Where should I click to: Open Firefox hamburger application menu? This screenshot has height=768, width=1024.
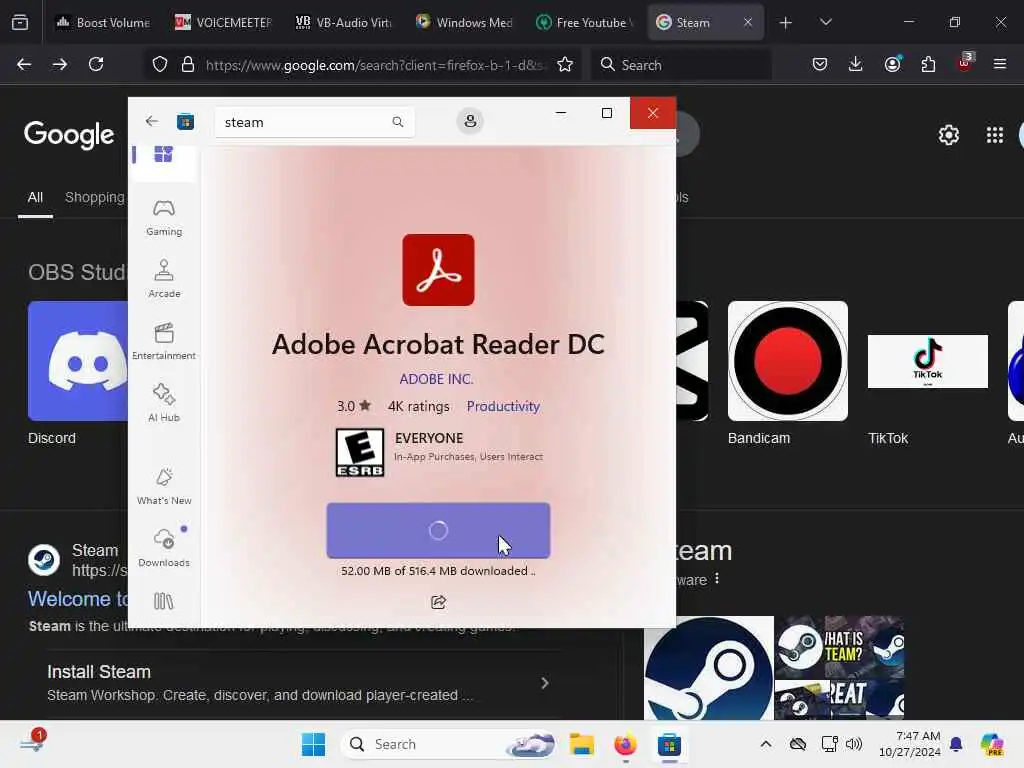[x=1000, y=64]
